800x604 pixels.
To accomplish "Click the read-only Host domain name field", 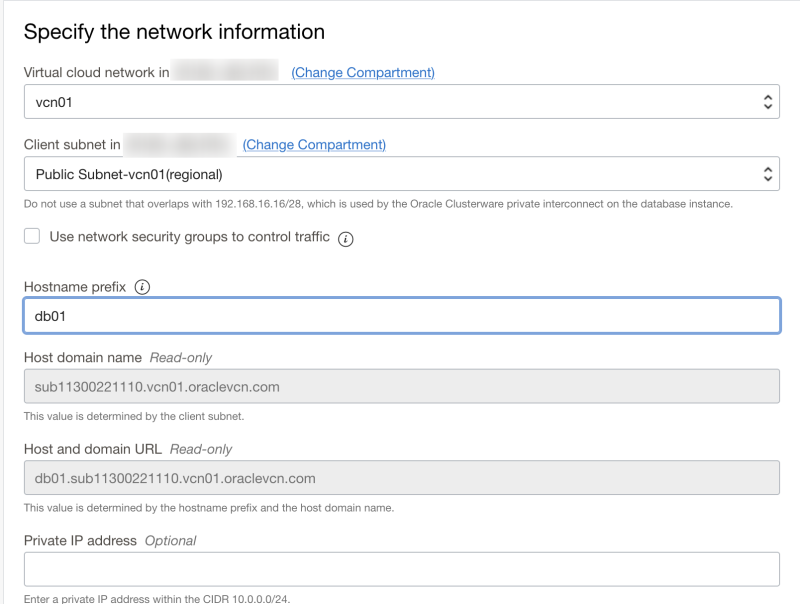I will click(400, 386).
